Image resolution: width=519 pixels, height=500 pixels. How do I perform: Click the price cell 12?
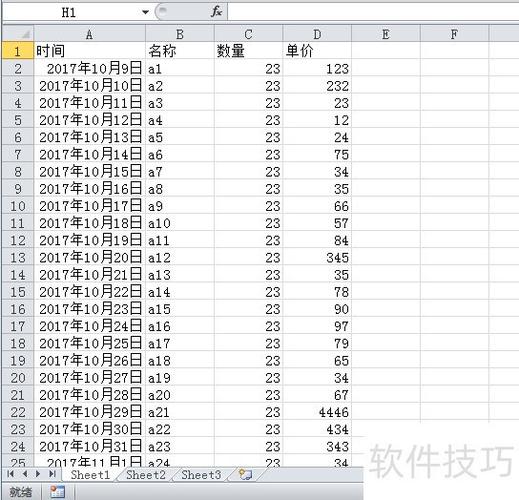(317, 120)
